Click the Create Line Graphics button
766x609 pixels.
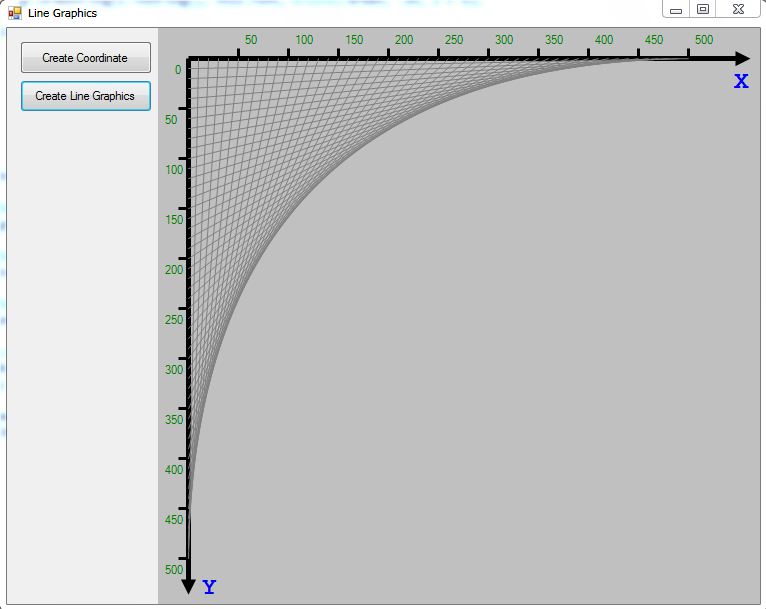click(85, 96)
